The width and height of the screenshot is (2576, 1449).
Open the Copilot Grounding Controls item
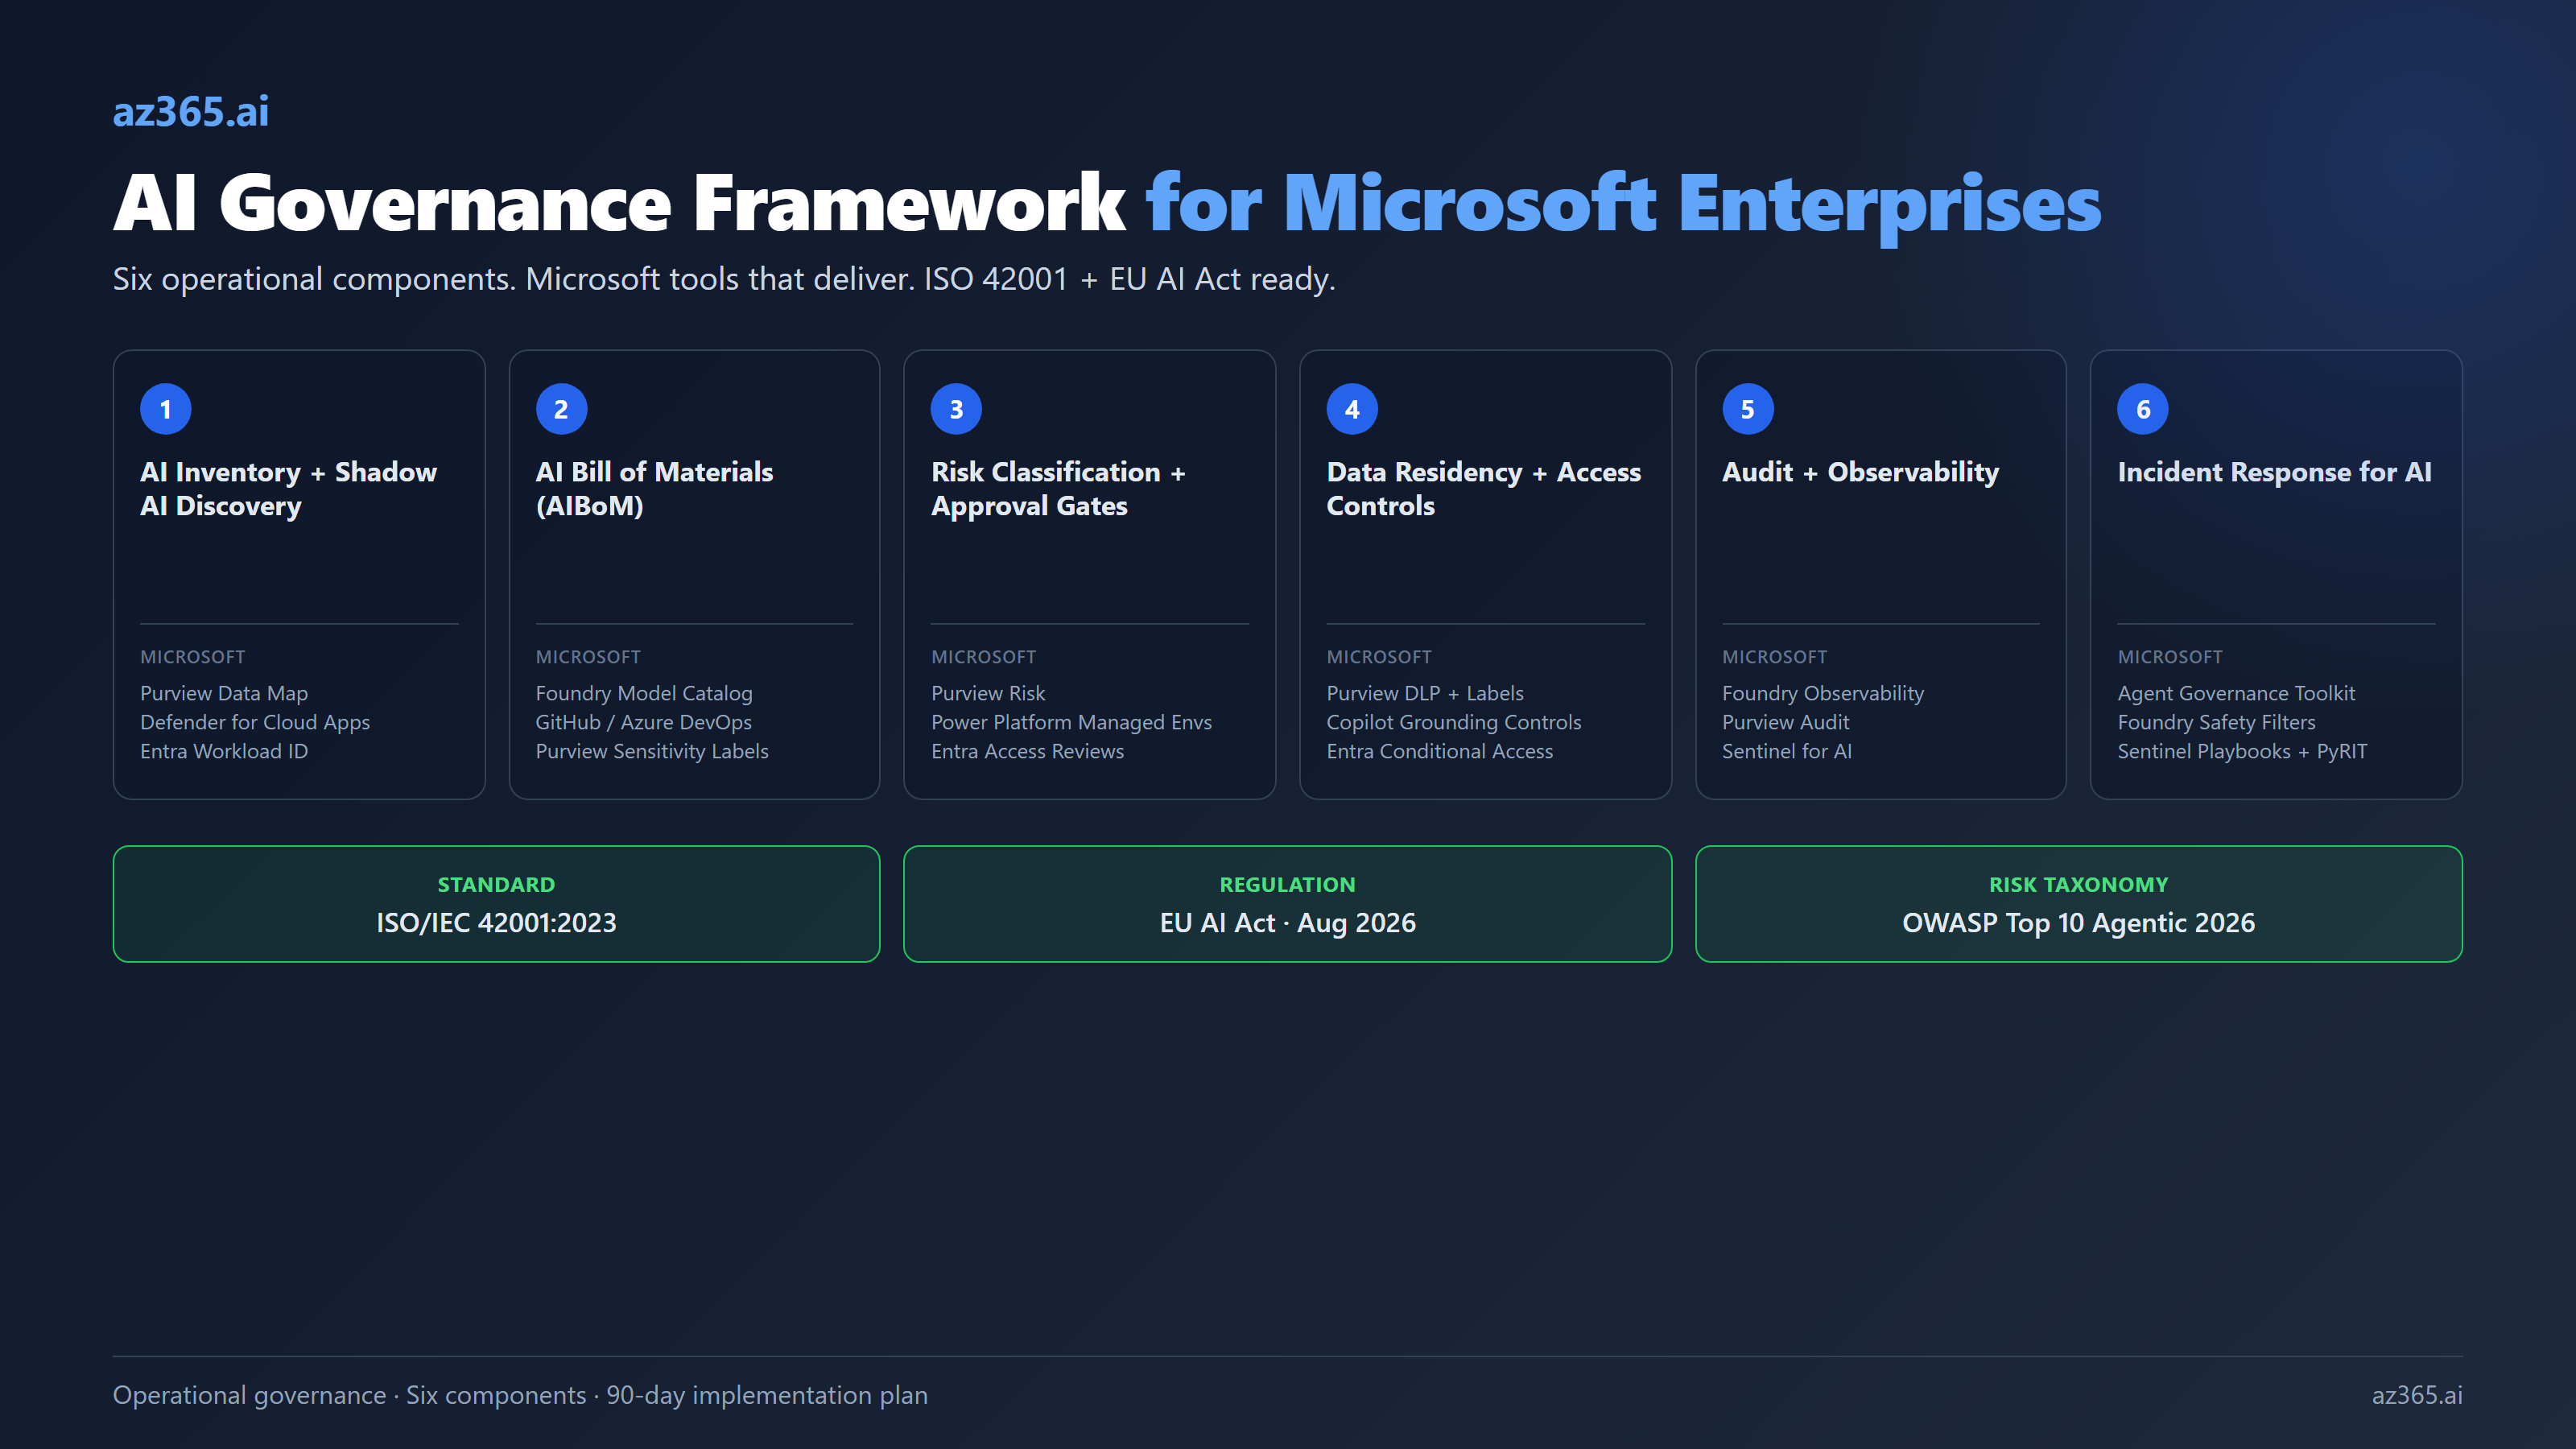coord(1454,721)
